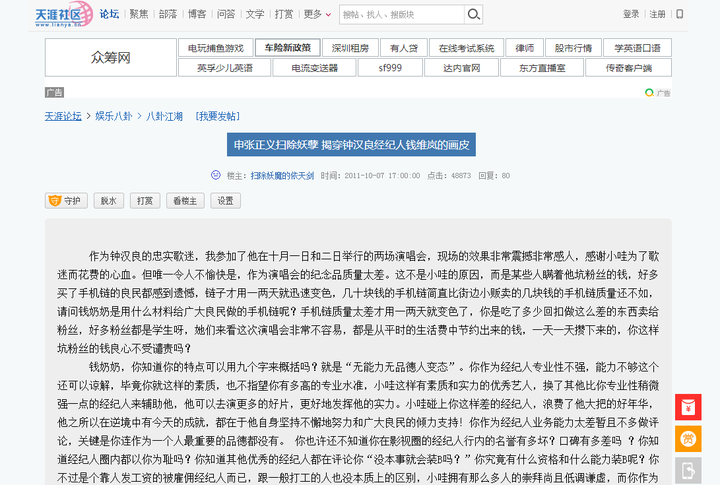The height and width of the screenshot is (485, 720).
Task: Click the 深圳租房 ad link
Action: coord(350,48)
